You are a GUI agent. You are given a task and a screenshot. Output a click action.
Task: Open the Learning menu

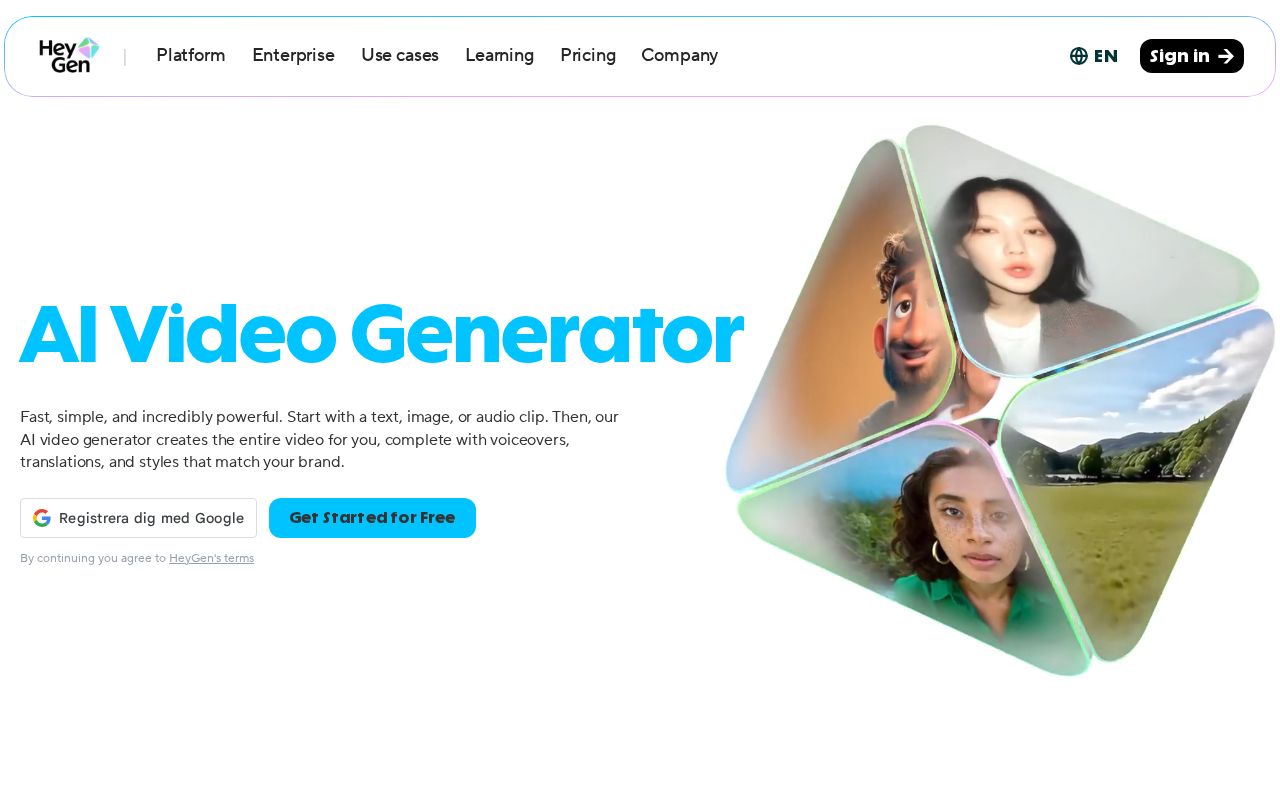499,56
